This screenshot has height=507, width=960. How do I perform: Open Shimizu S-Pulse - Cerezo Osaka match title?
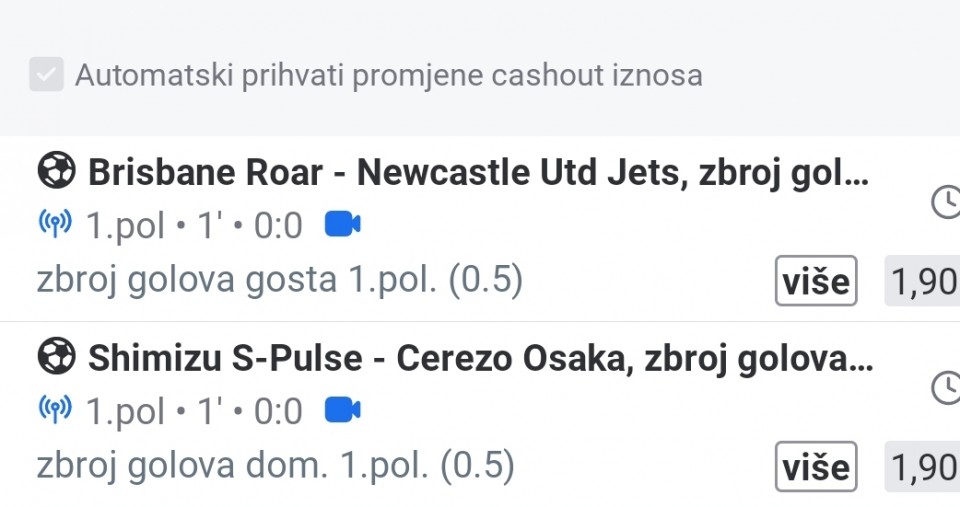(x=480, y=358)
